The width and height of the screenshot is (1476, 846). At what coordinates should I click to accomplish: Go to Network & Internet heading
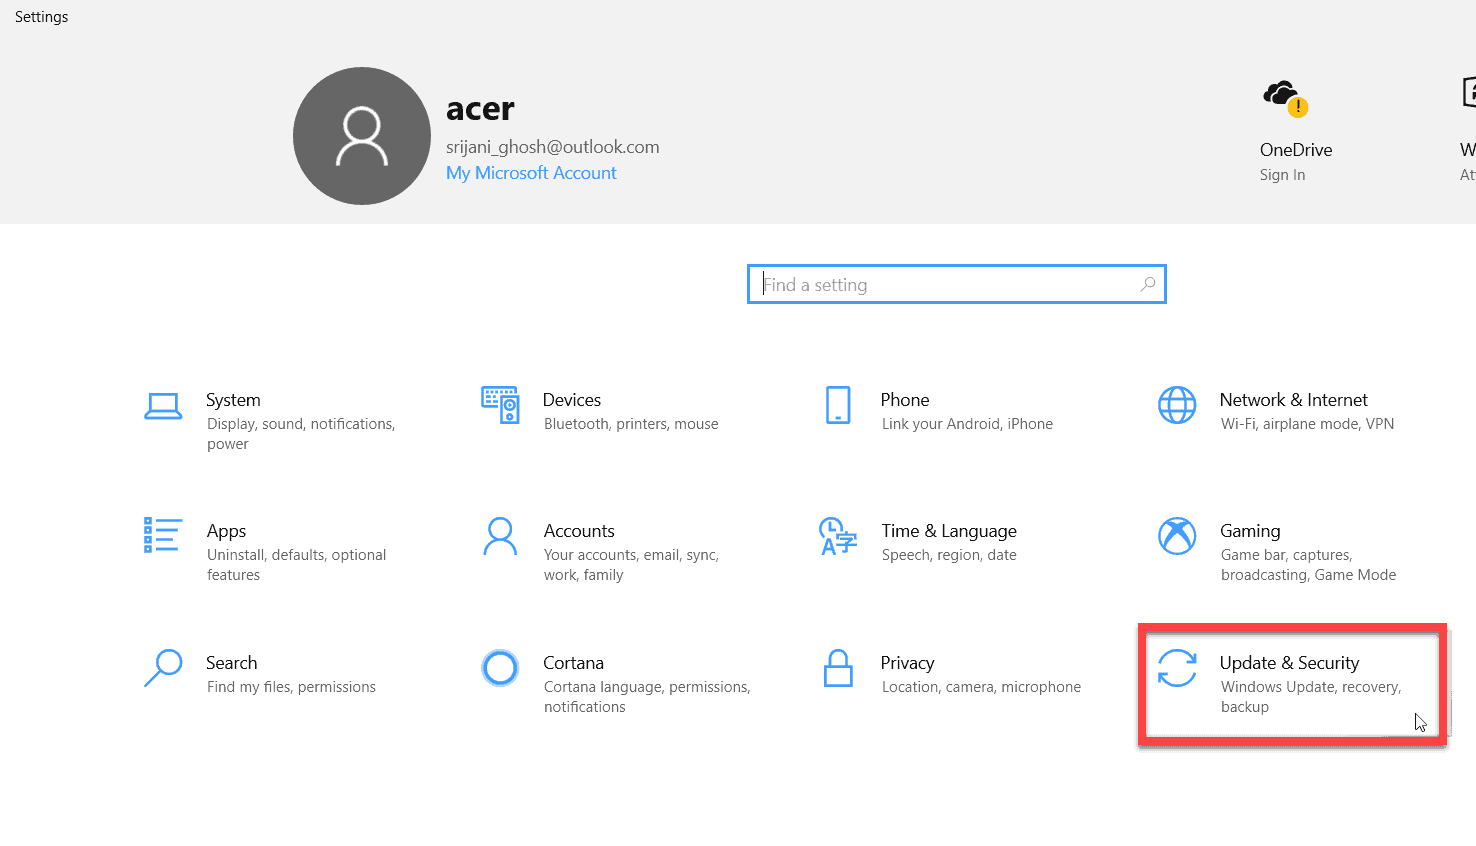(1294, 400)
